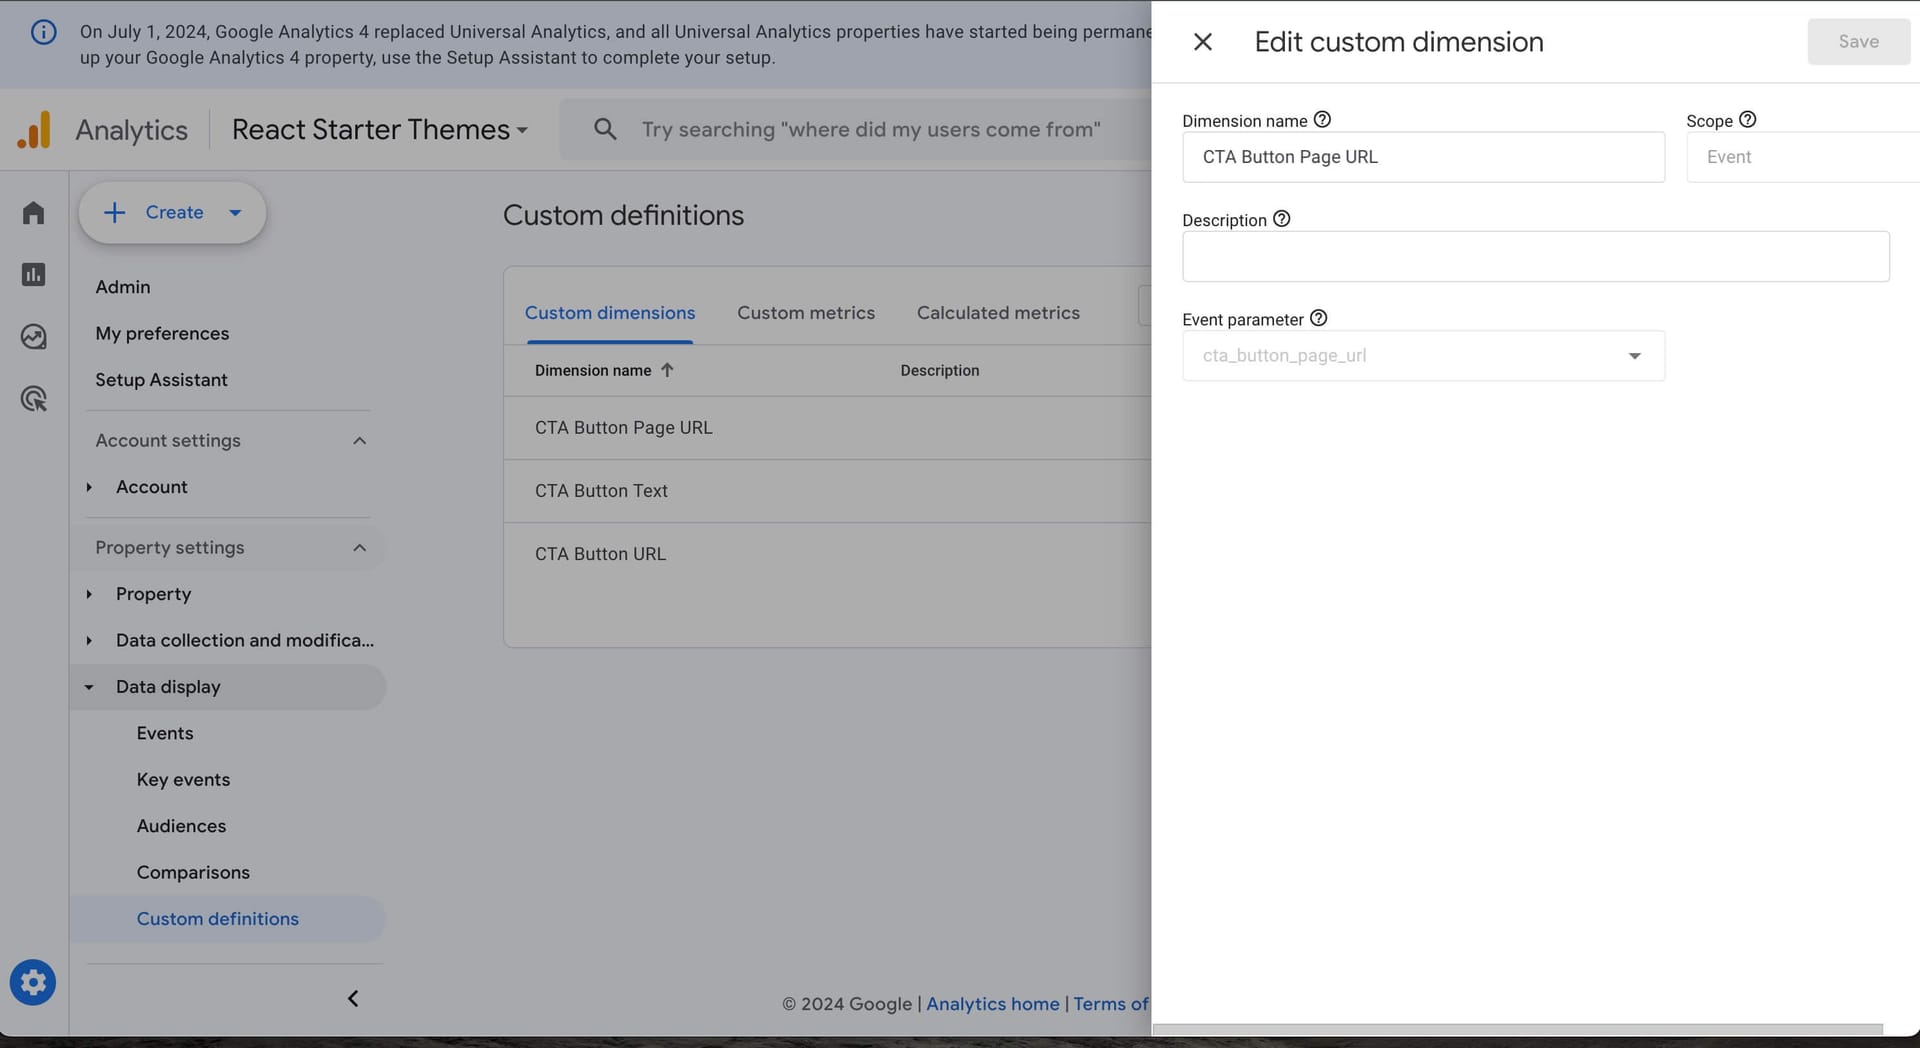This screenshot has width=1920, height=1048.
Task: Open the Analytics home link
Action: click(x=992, y=1004)
